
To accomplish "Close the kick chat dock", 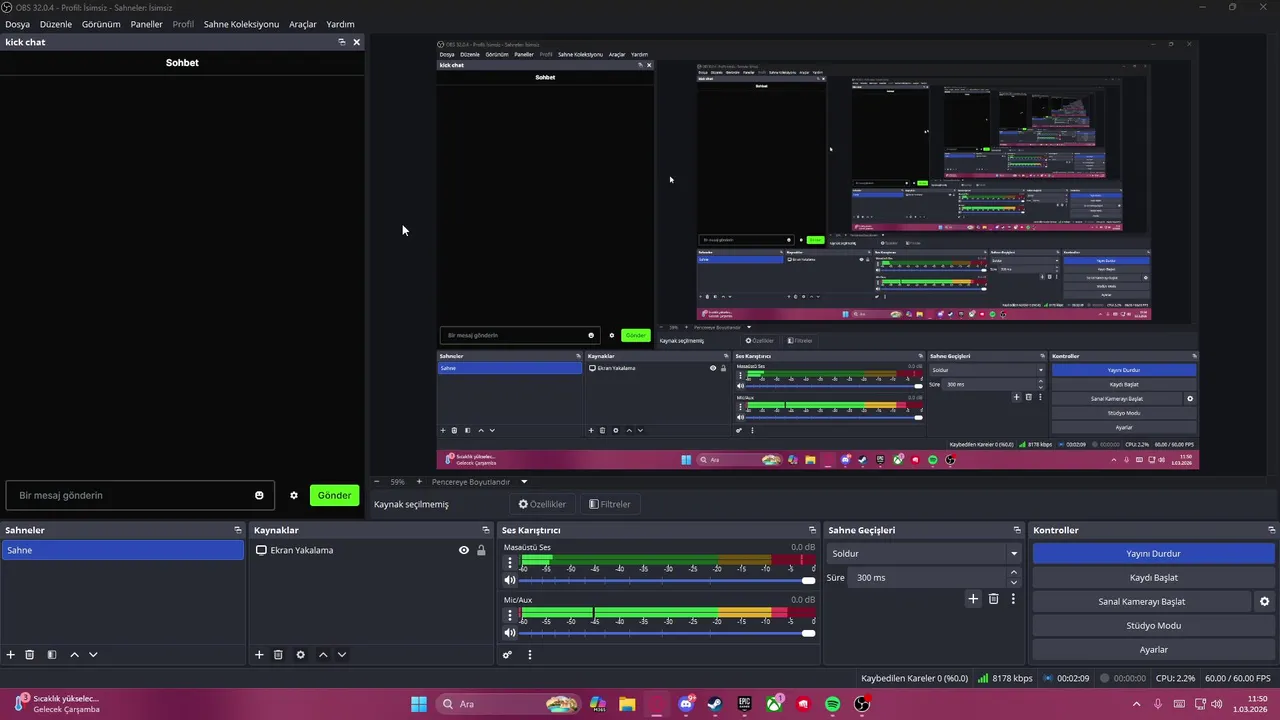I will coord(356,42).
